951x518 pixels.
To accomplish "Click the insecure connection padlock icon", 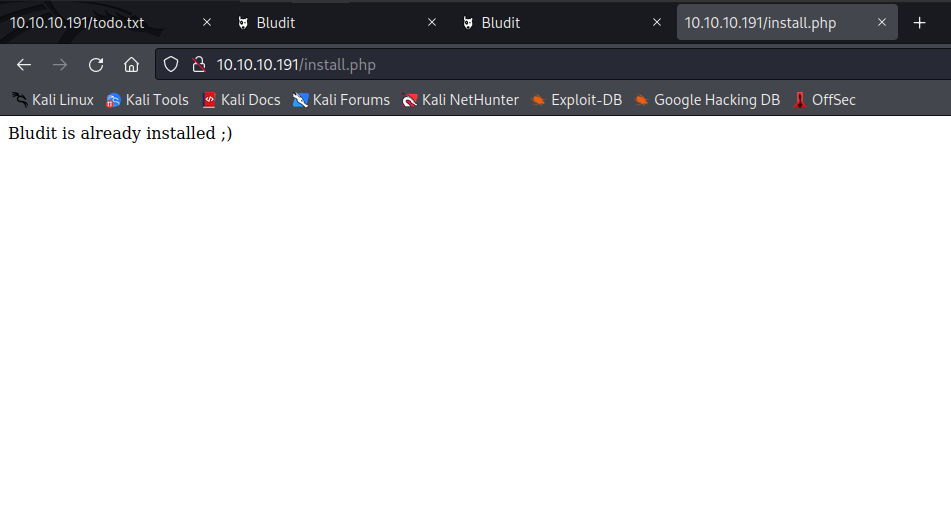I will click(198, 65).
